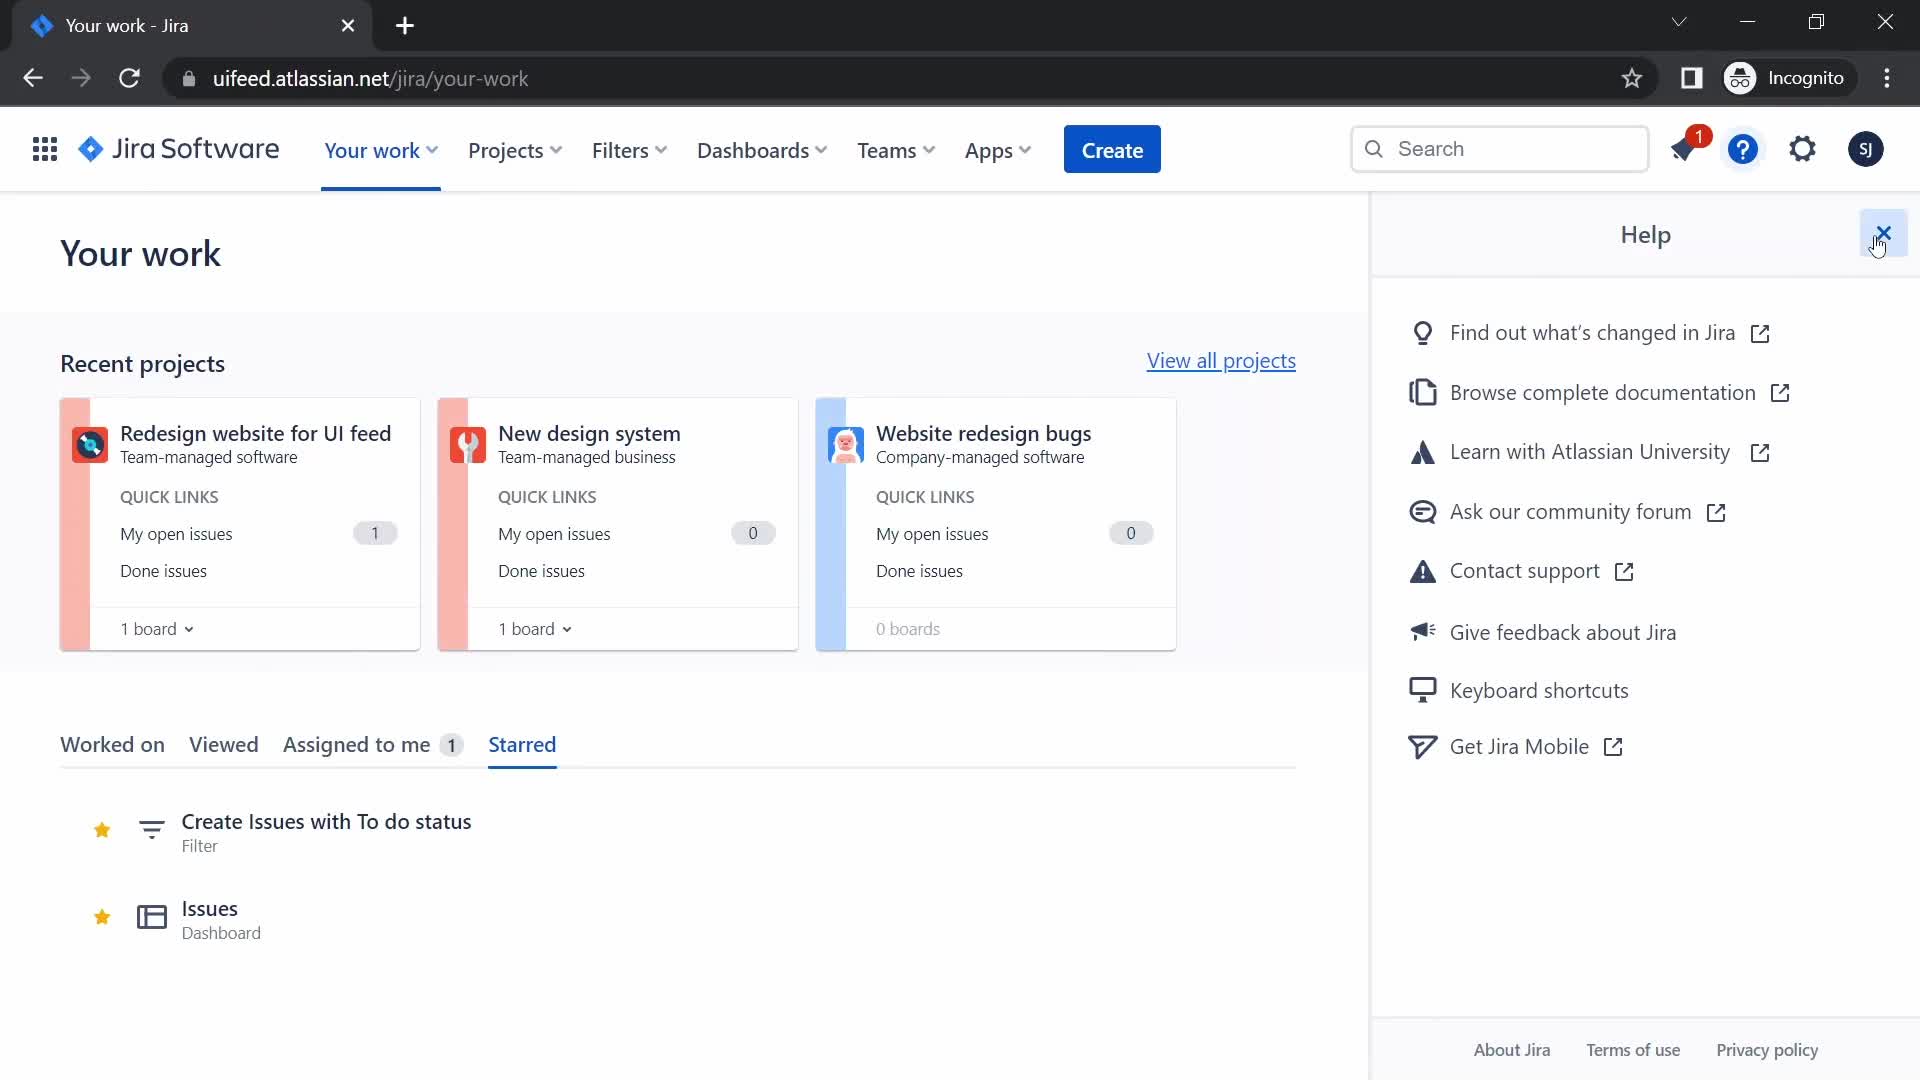The image size is (1920, 1080).
Task: Click the Atlassian University logo icon
Action: (1422, 453)
